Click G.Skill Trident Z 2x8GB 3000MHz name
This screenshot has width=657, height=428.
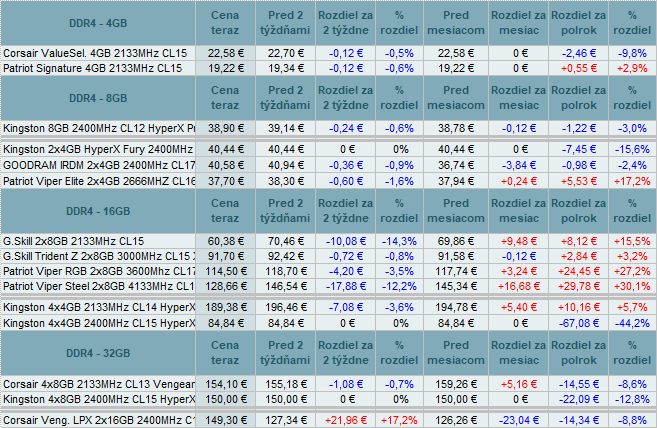[99, 257]
